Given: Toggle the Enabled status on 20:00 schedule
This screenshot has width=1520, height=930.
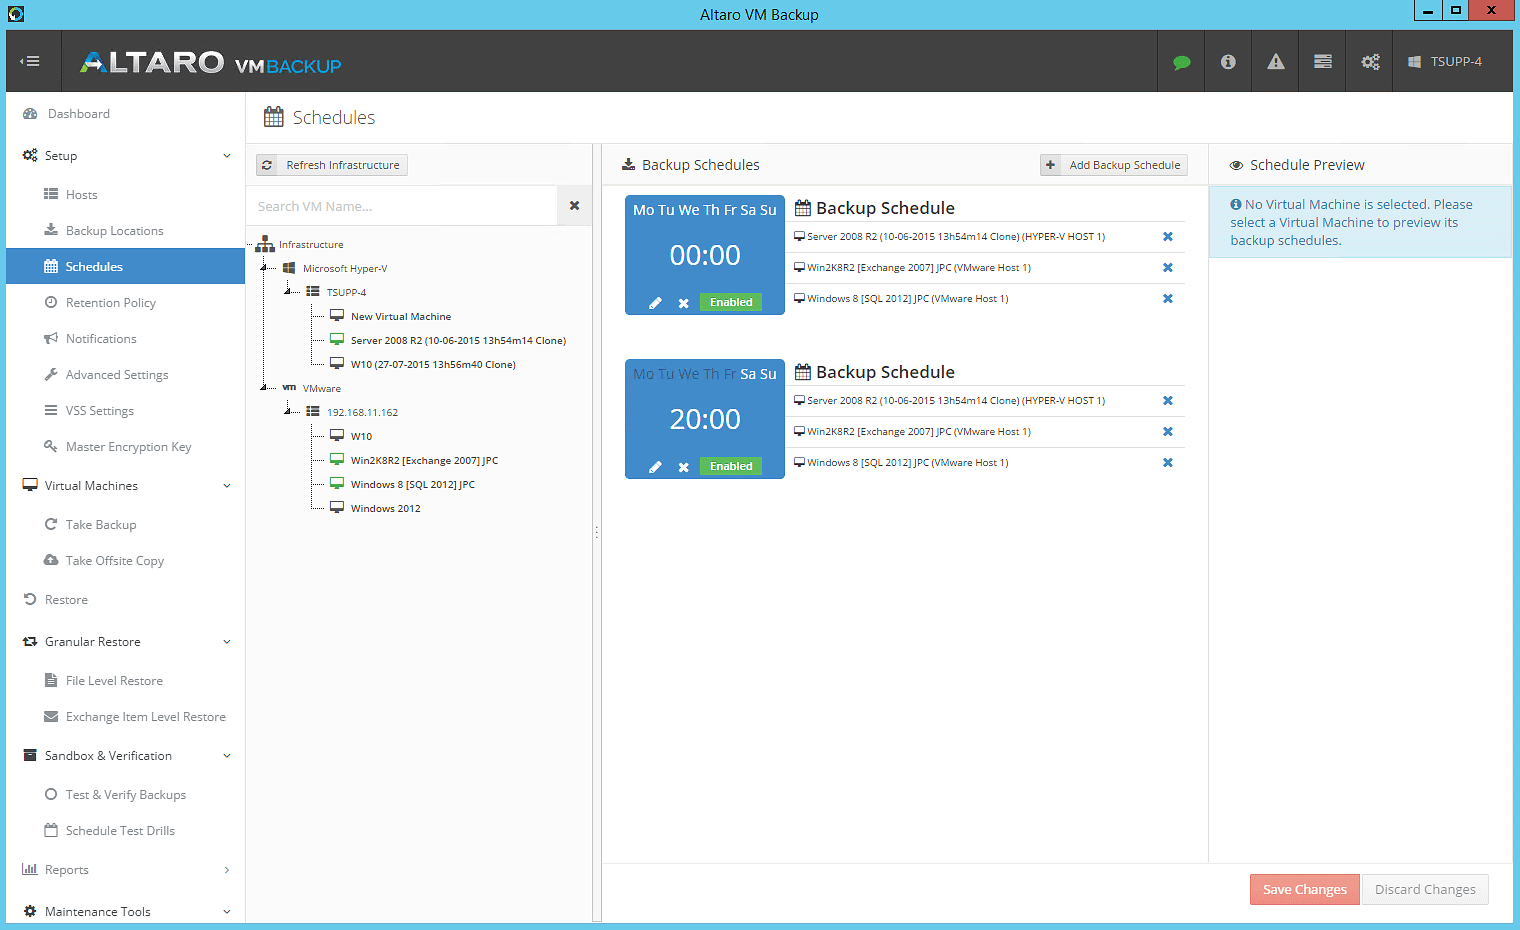Looking at the screenshot, I should pyautogui.click(x=731, y=466).
